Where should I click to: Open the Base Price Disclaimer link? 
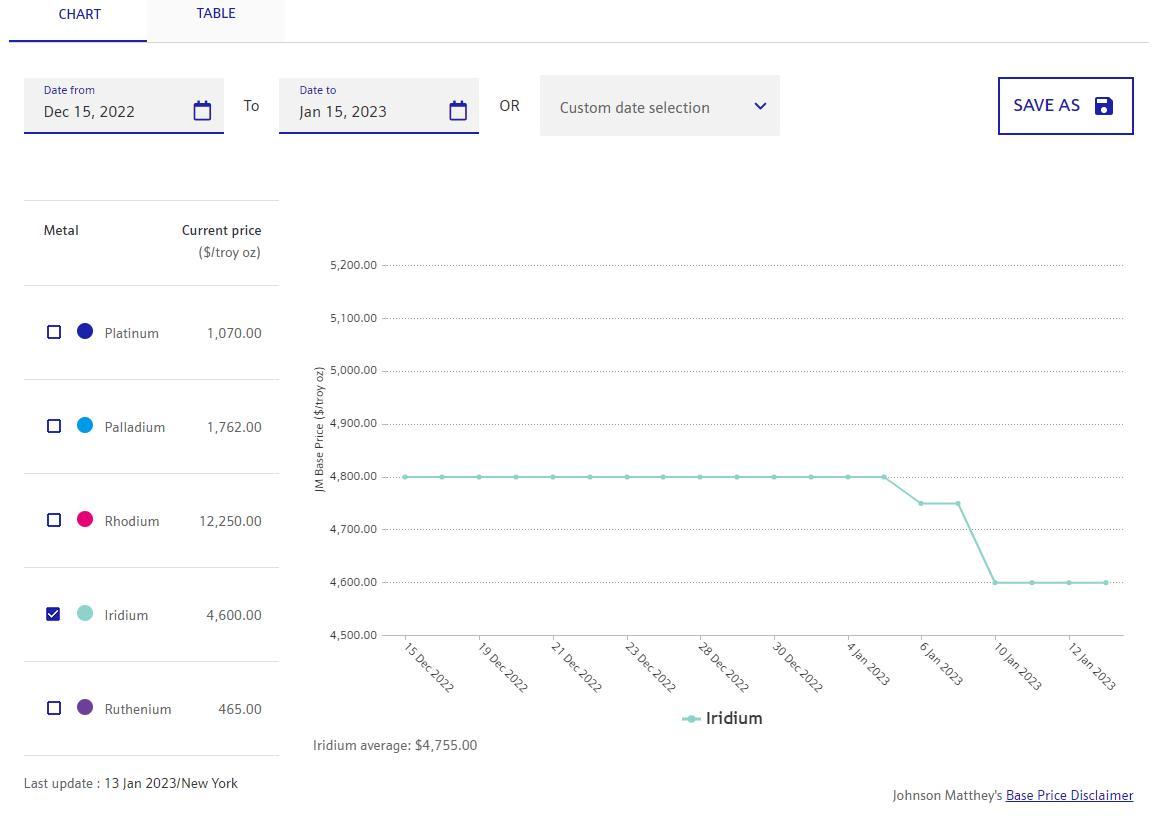1069,796
